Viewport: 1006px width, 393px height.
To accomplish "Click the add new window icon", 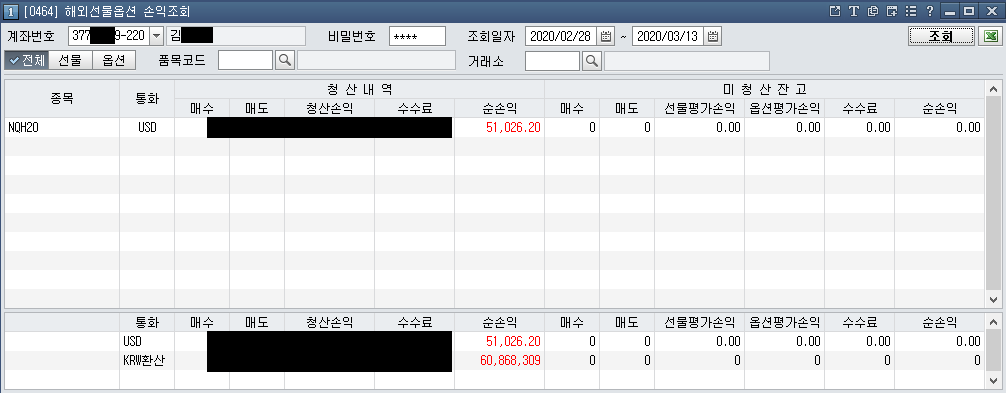I will click(x=891, y=11).
